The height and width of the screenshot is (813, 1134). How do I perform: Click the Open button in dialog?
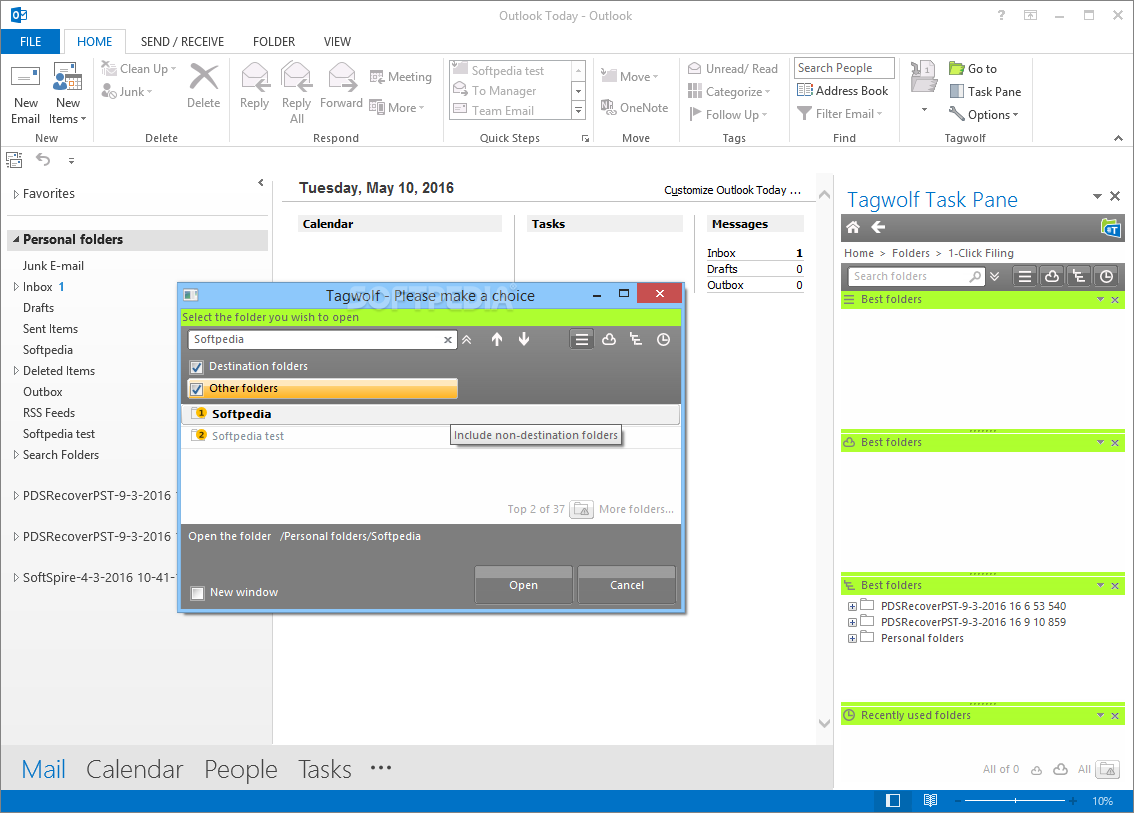tap(524, 585)
